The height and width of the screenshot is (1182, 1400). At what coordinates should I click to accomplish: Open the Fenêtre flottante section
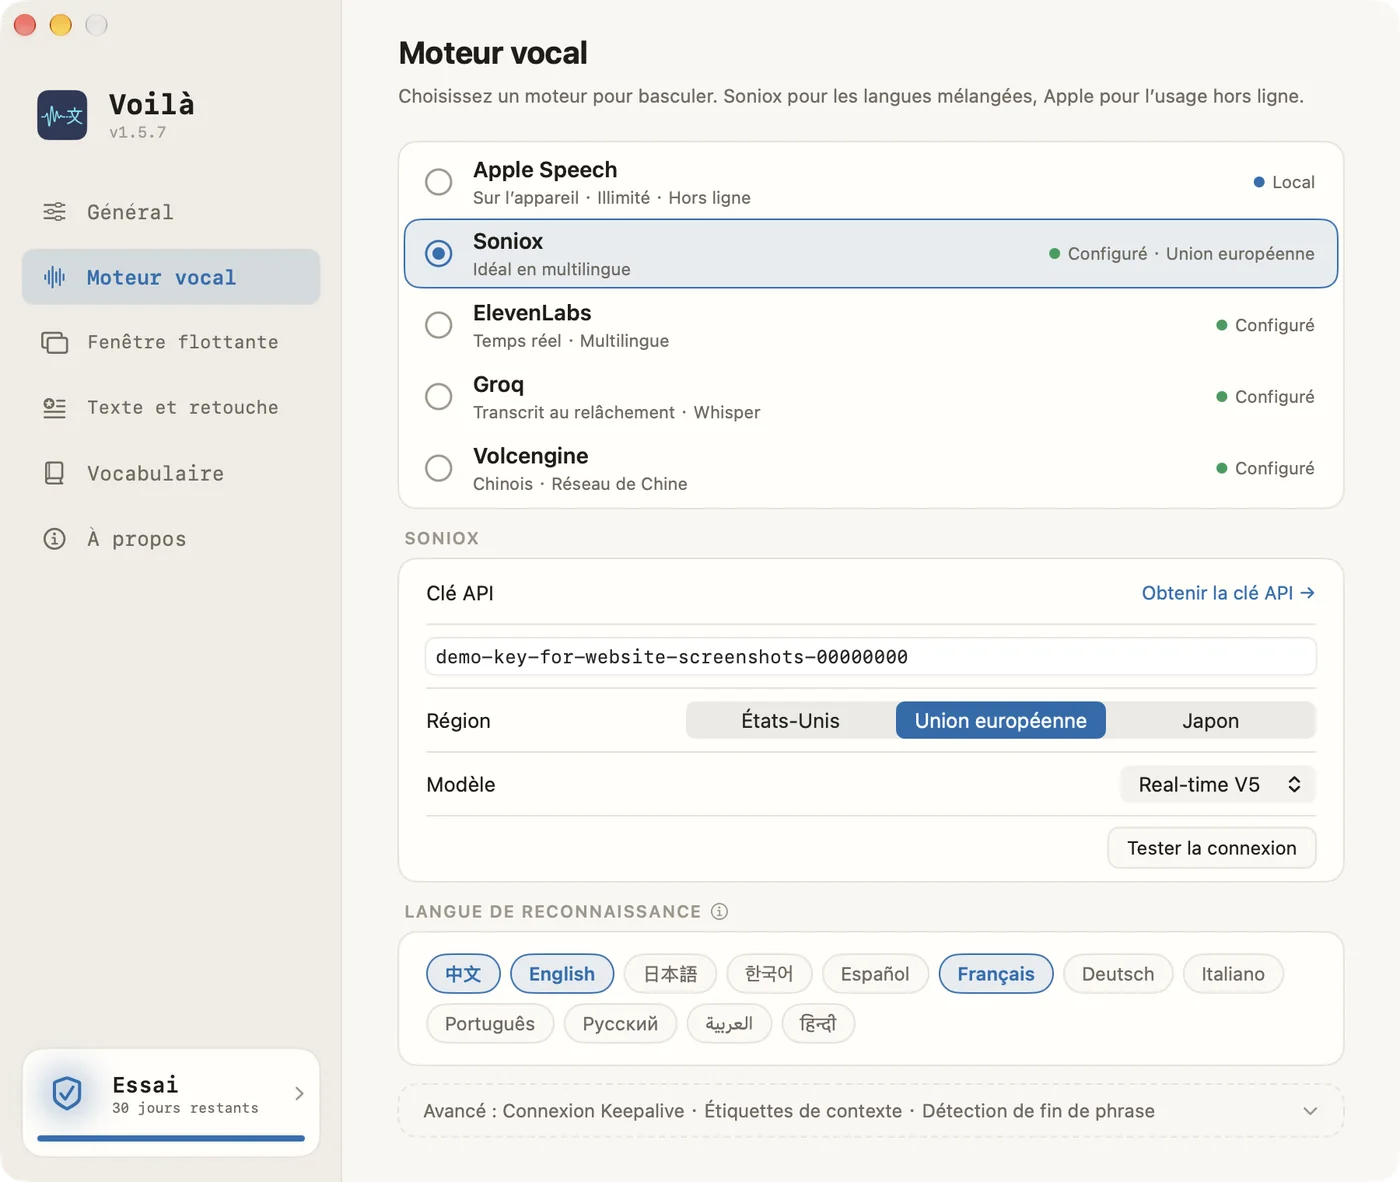[x=171, y=342]
